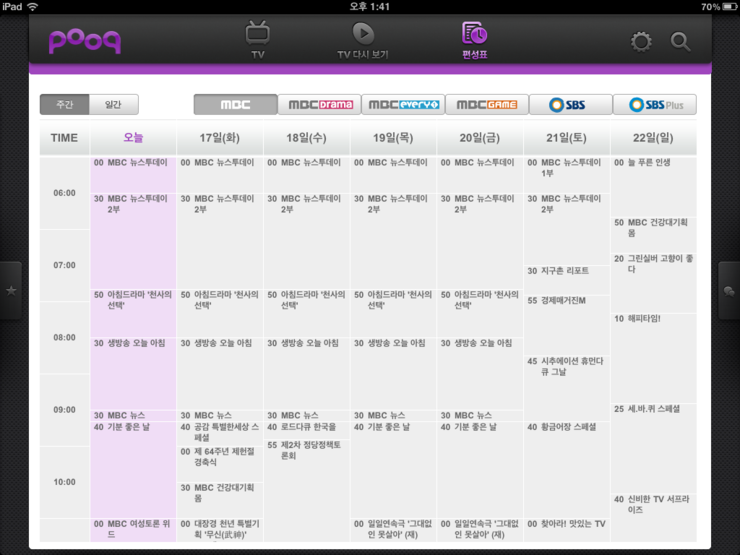Click the 21일(토) column header
740x555 pixels.
(567, 138)
